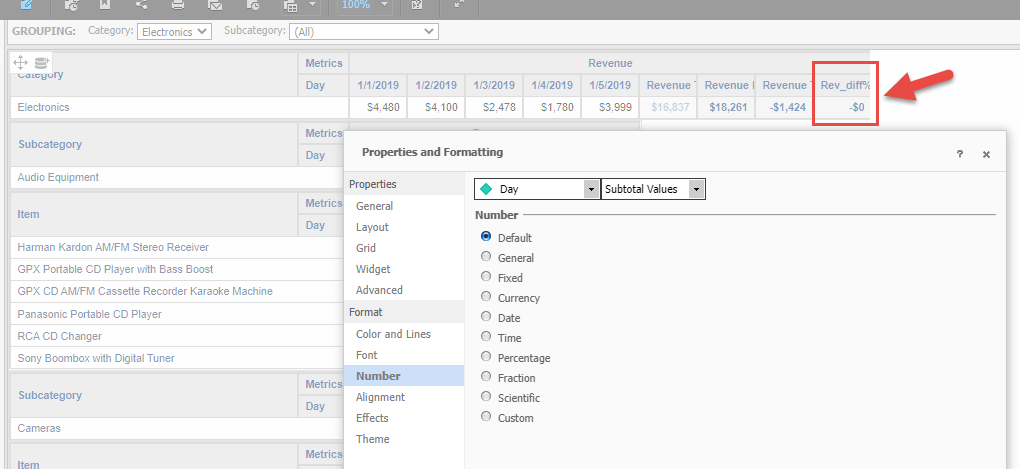1020x469 pixels.
Task: Open the Grid properties section
Action: point(366,248)
